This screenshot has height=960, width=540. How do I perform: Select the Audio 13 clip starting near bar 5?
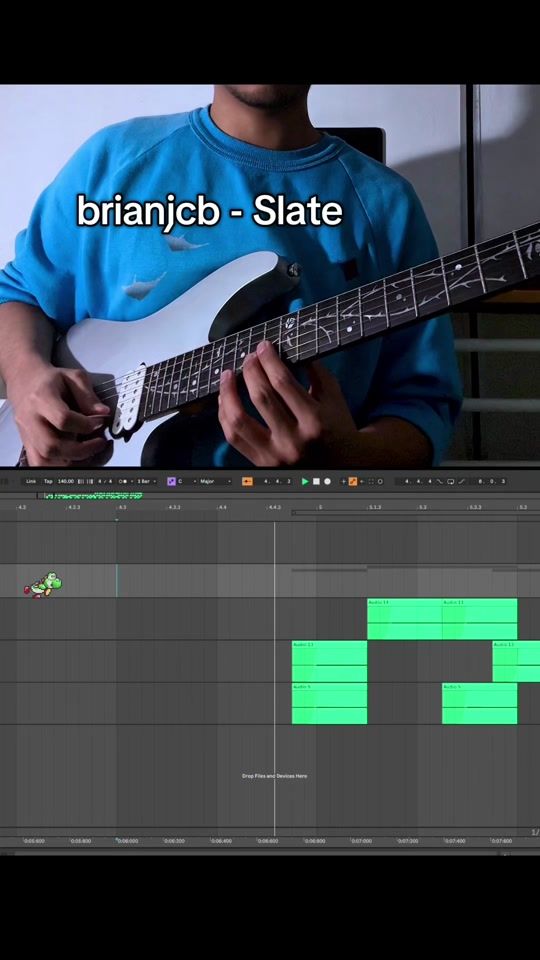coord(329,661)
